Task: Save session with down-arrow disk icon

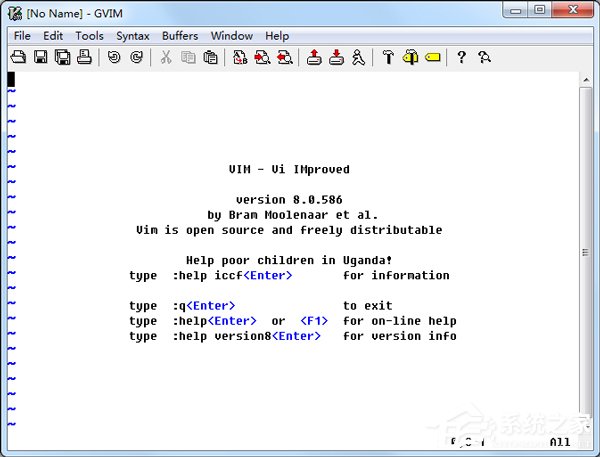Action: click(x=336, y=57)
